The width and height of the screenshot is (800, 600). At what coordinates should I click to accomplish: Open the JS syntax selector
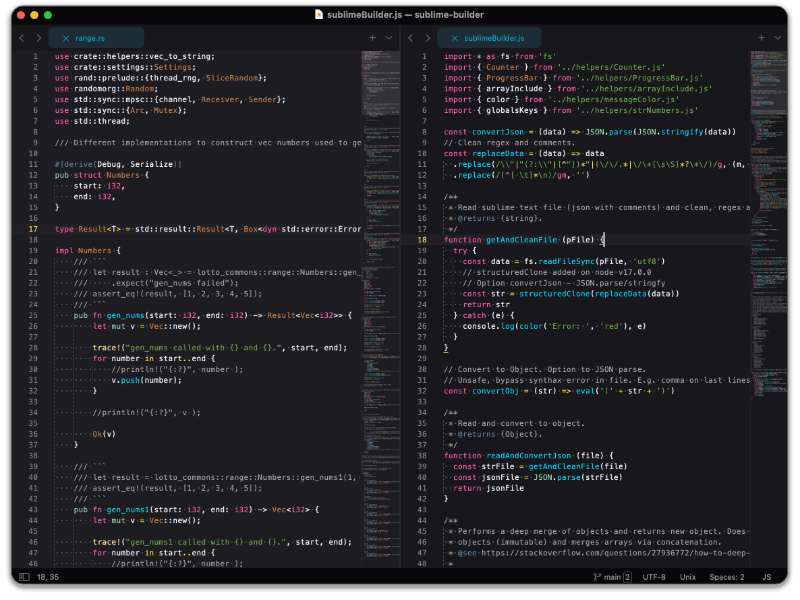[766, 577]
